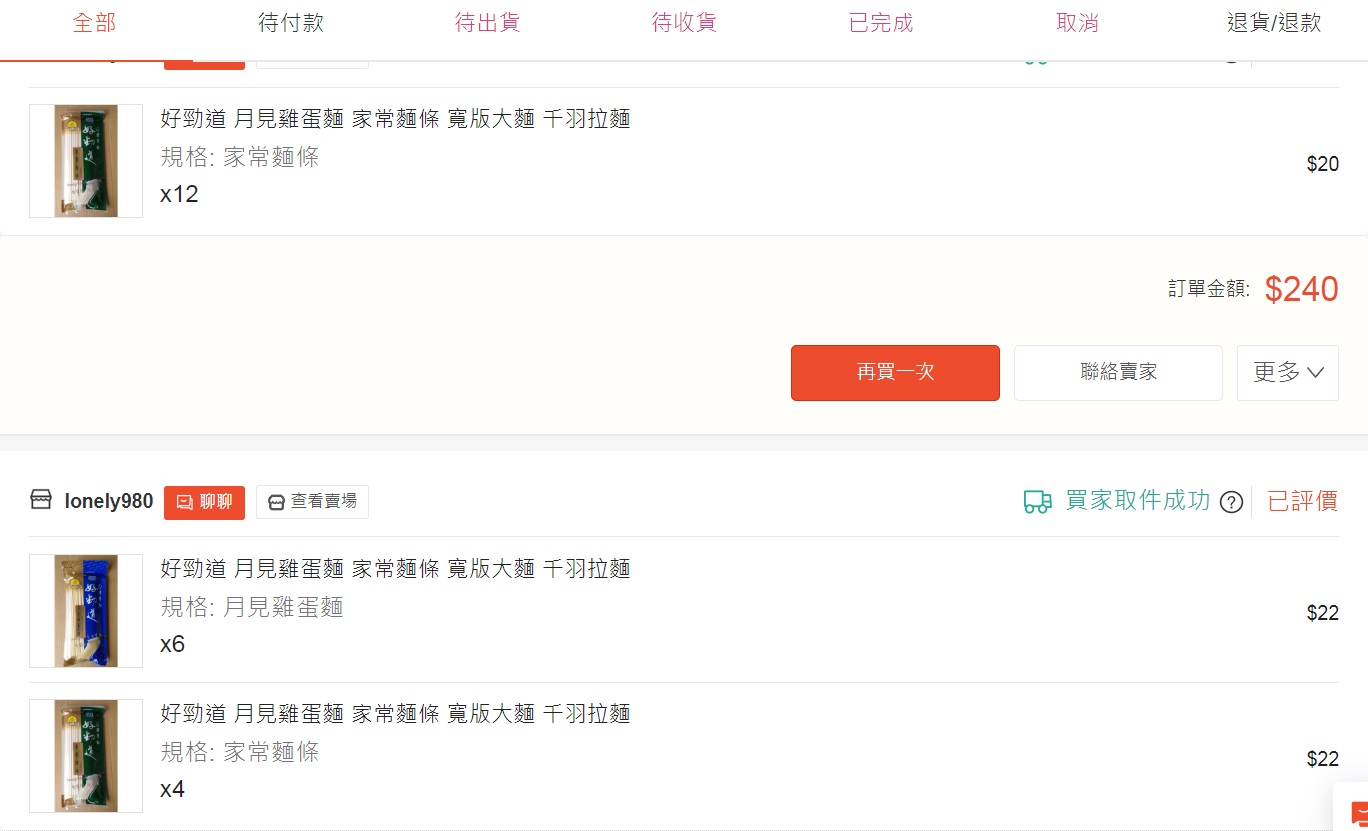
Task: Open the chat widget icon at bottom-right corner
Action: [1358, 811]
